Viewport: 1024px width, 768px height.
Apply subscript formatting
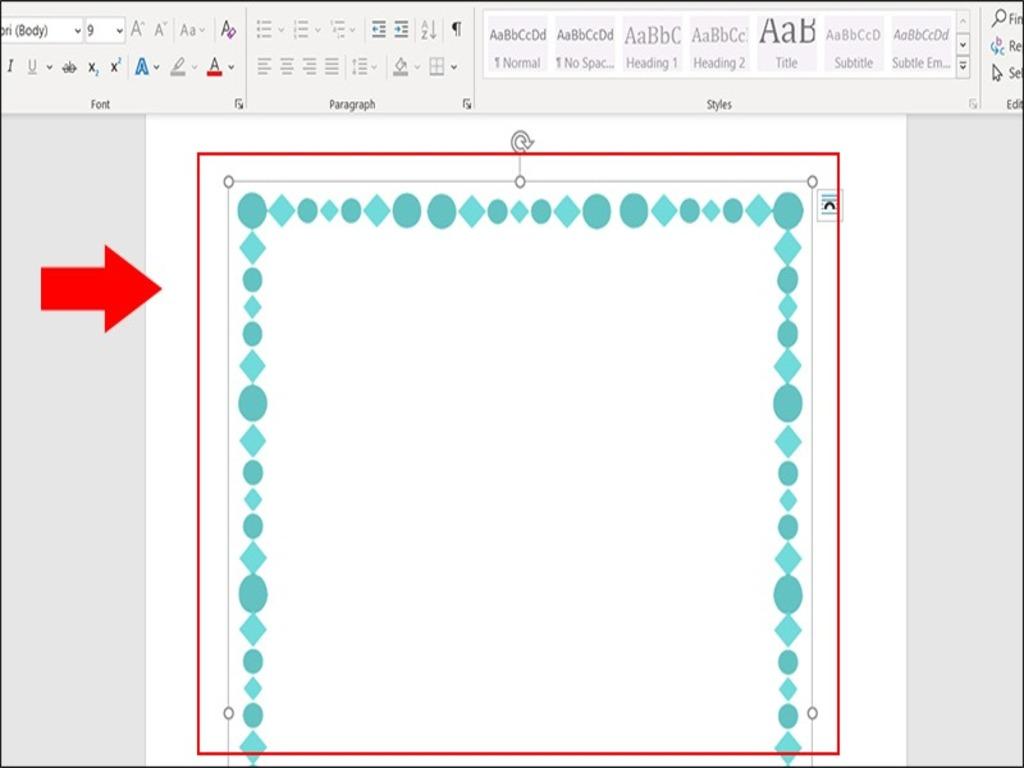click(93, 67)
